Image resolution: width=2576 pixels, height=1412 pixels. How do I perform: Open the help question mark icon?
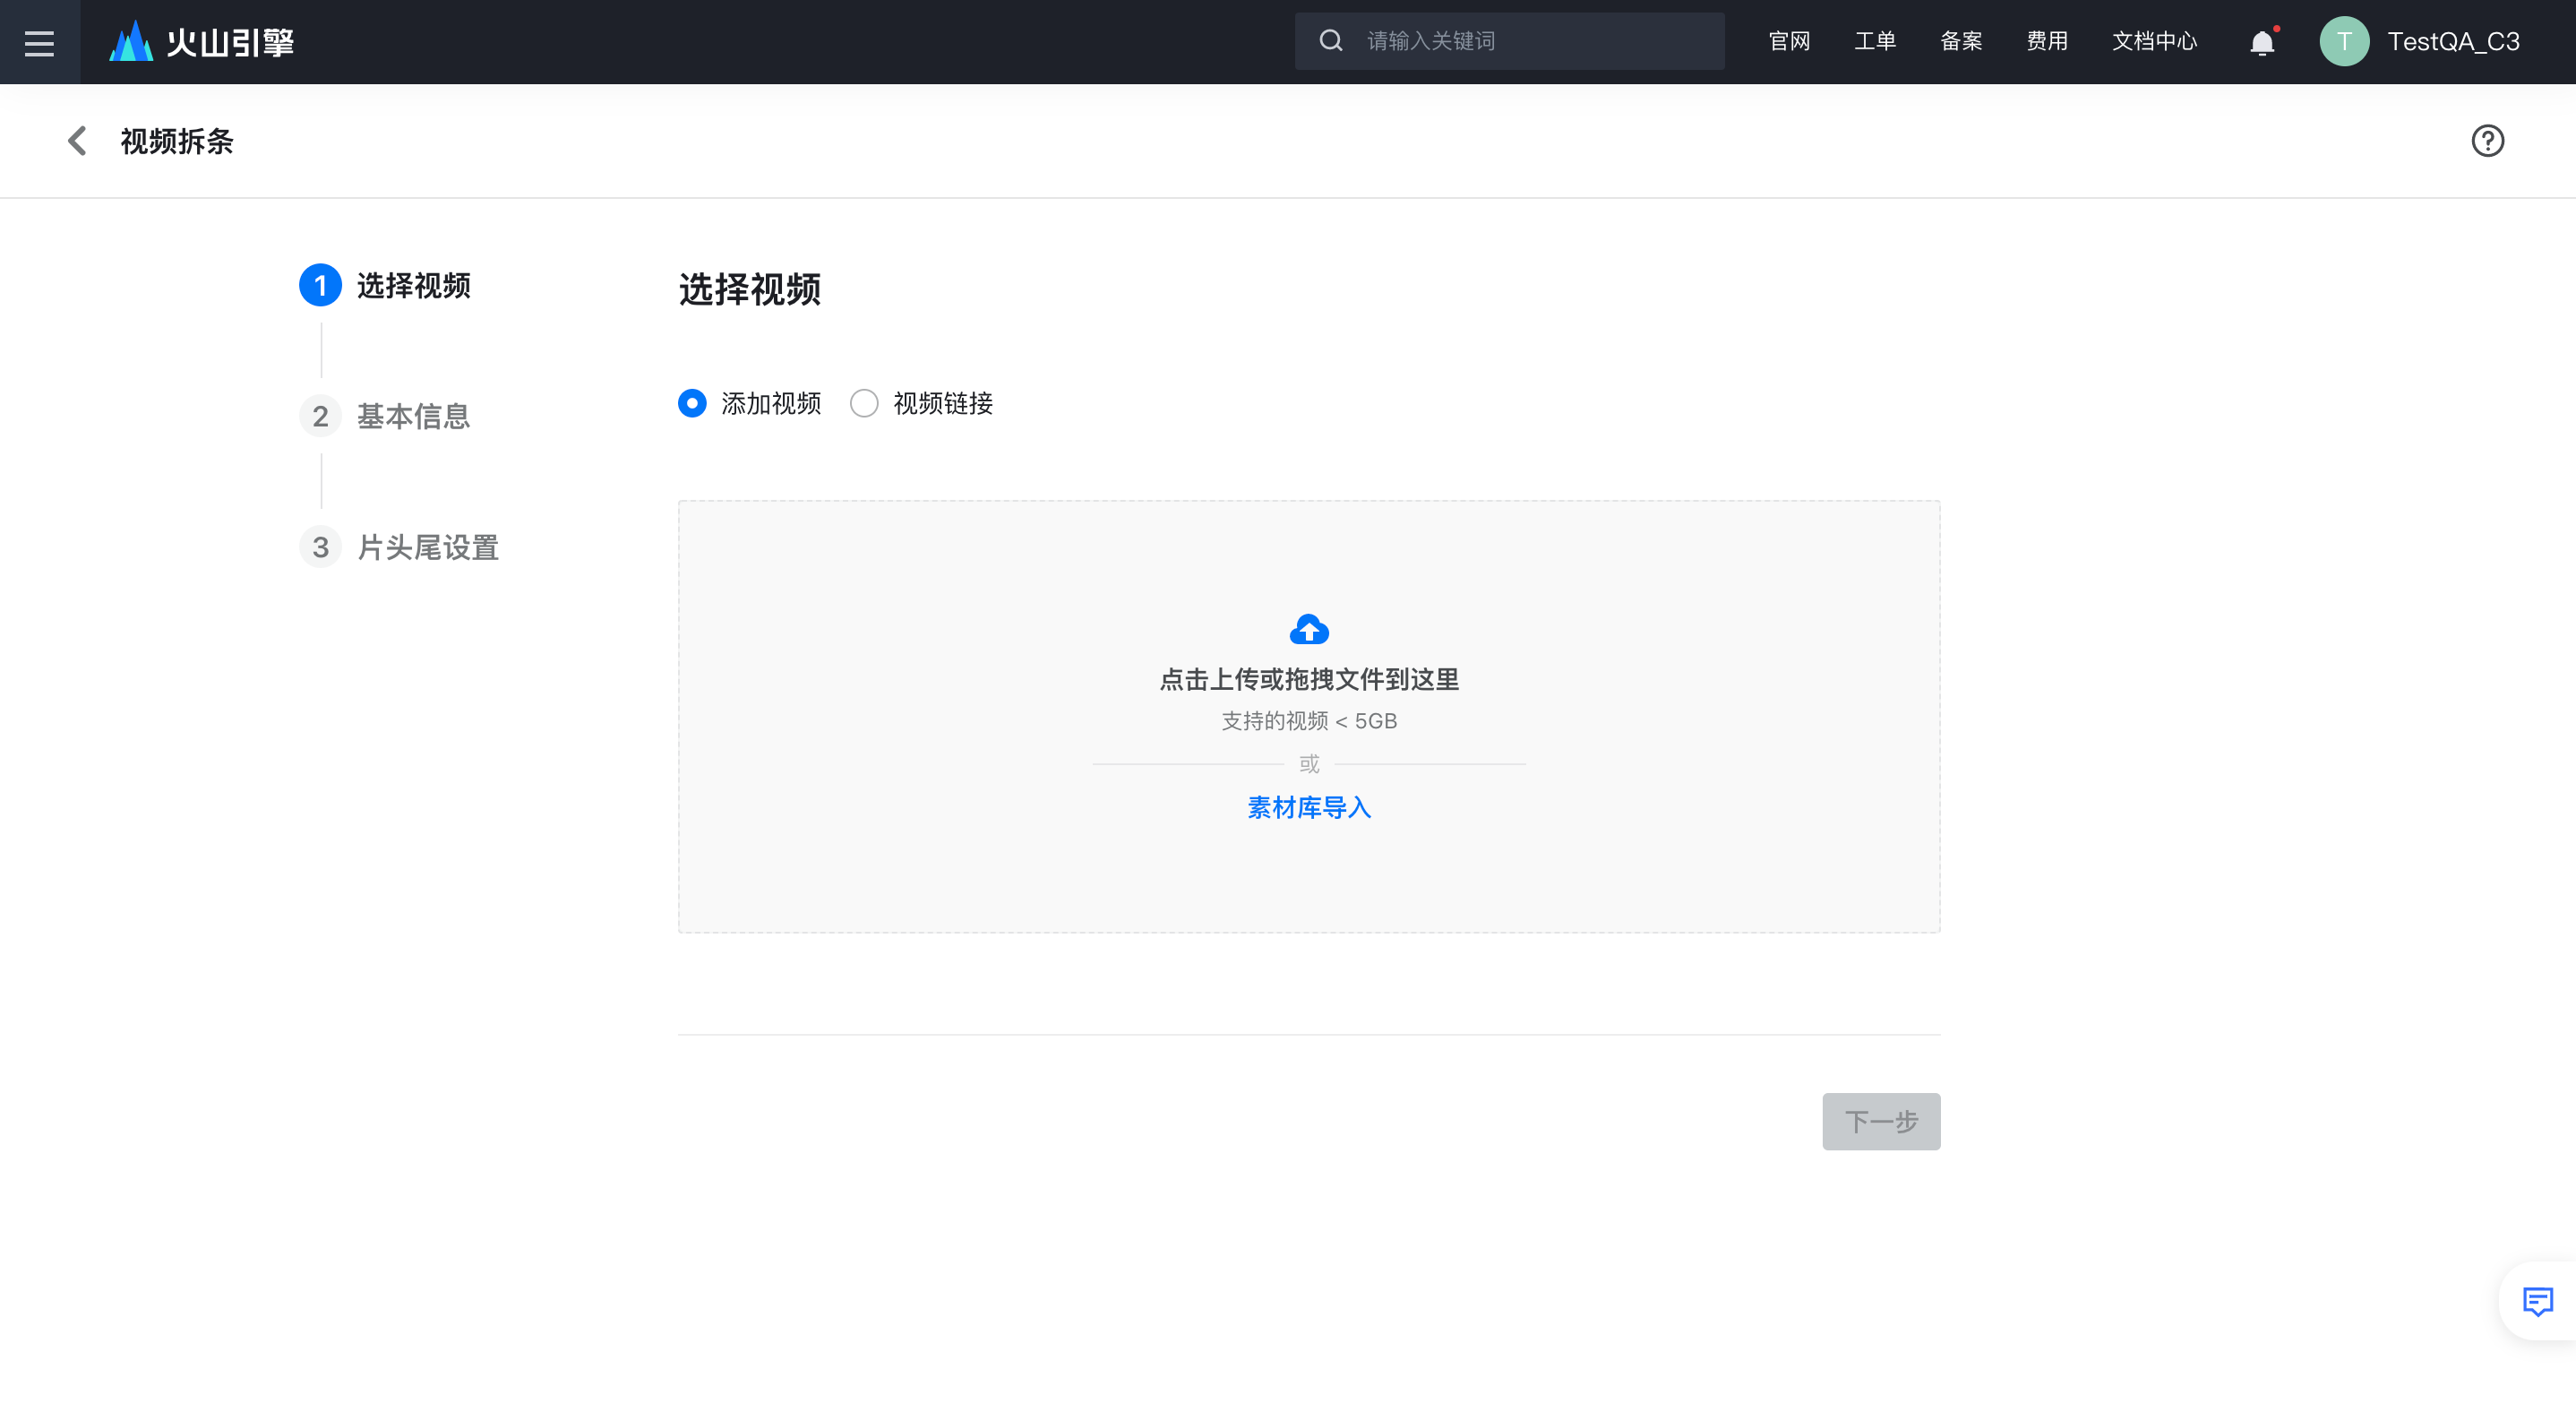(x=2487, y=141)
